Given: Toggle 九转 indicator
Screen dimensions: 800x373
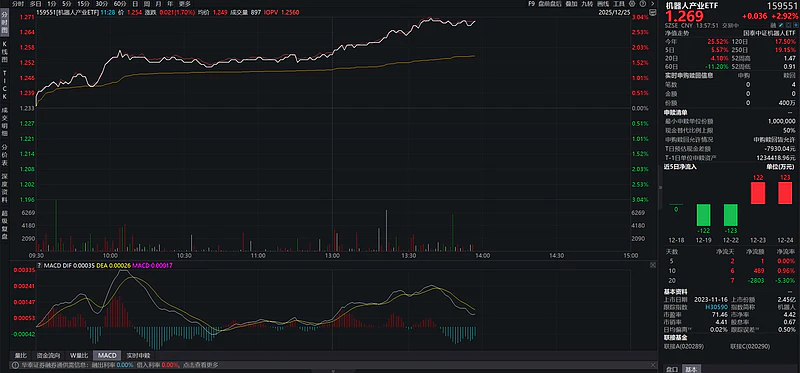Looking at the screenshot, I should coord(587,4).
